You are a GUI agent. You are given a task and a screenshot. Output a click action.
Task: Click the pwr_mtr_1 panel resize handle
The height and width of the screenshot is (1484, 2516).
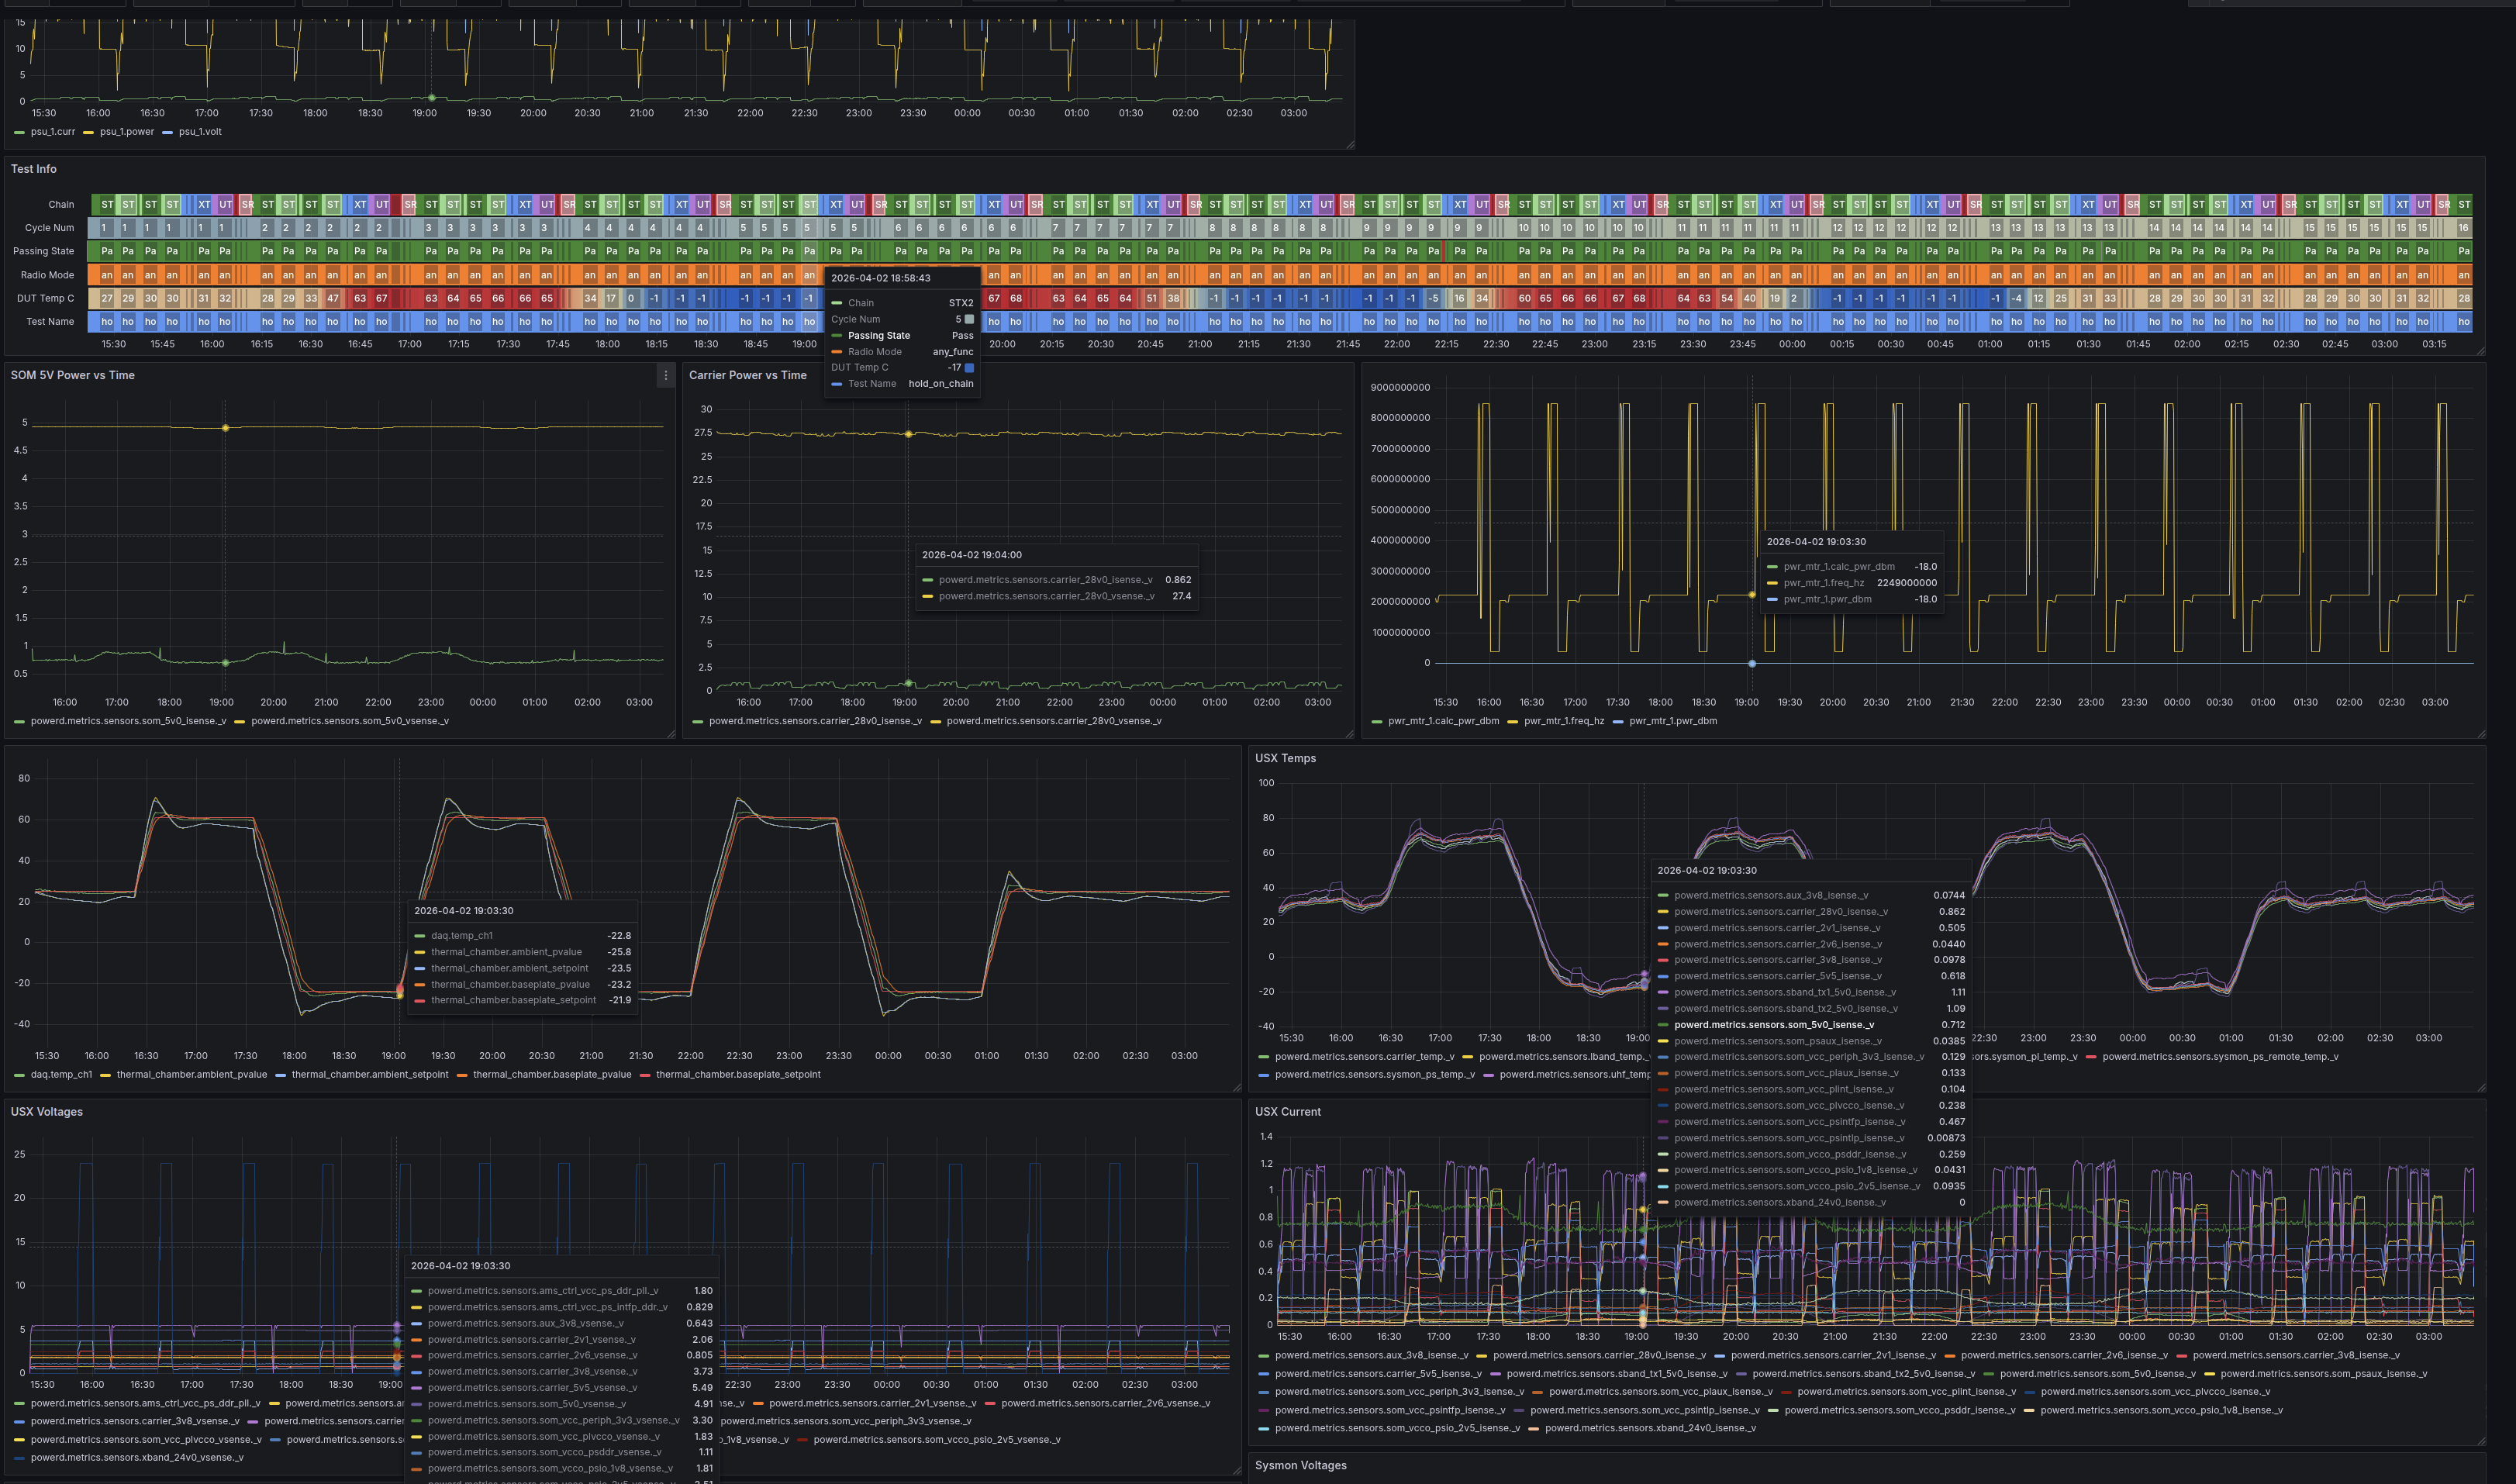(x=2481, y=734)
